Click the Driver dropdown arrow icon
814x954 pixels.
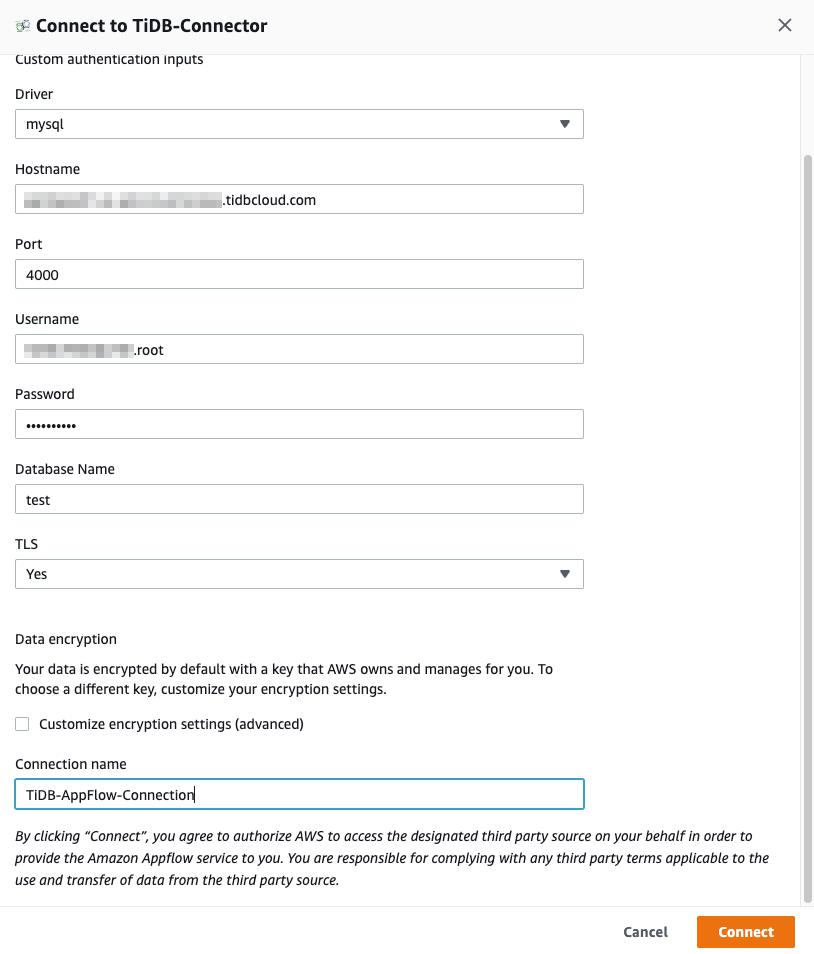567,124
